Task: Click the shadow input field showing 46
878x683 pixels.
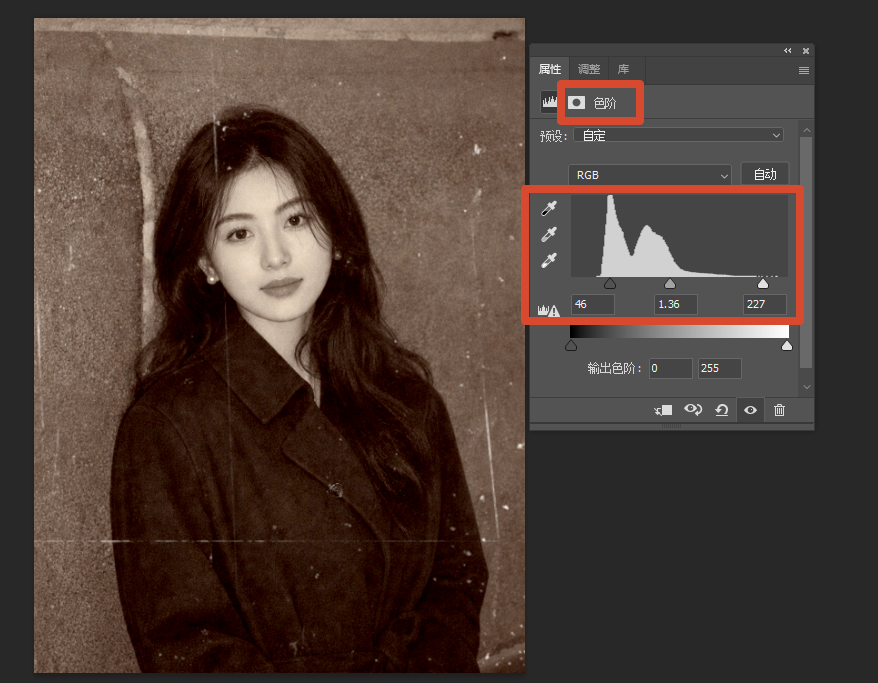Action: point(593,304)
